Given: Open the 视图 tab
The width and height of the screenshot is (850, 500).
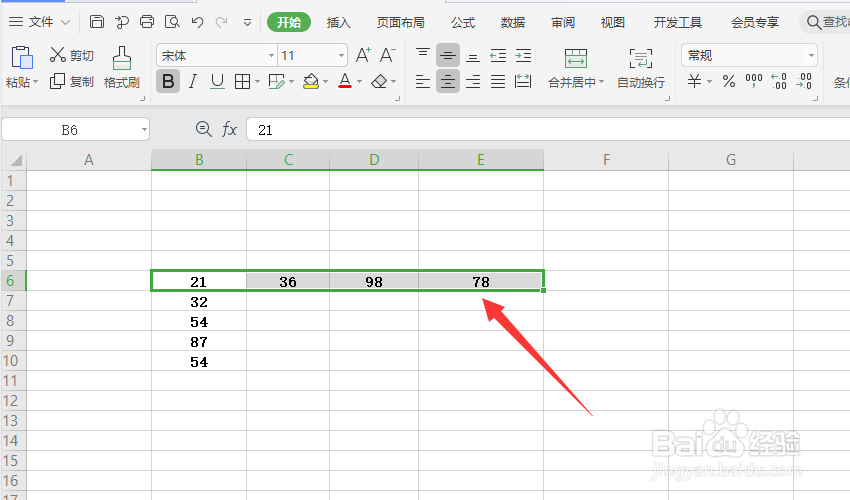Looking at the screenshot, I should (x=613, y=22).
